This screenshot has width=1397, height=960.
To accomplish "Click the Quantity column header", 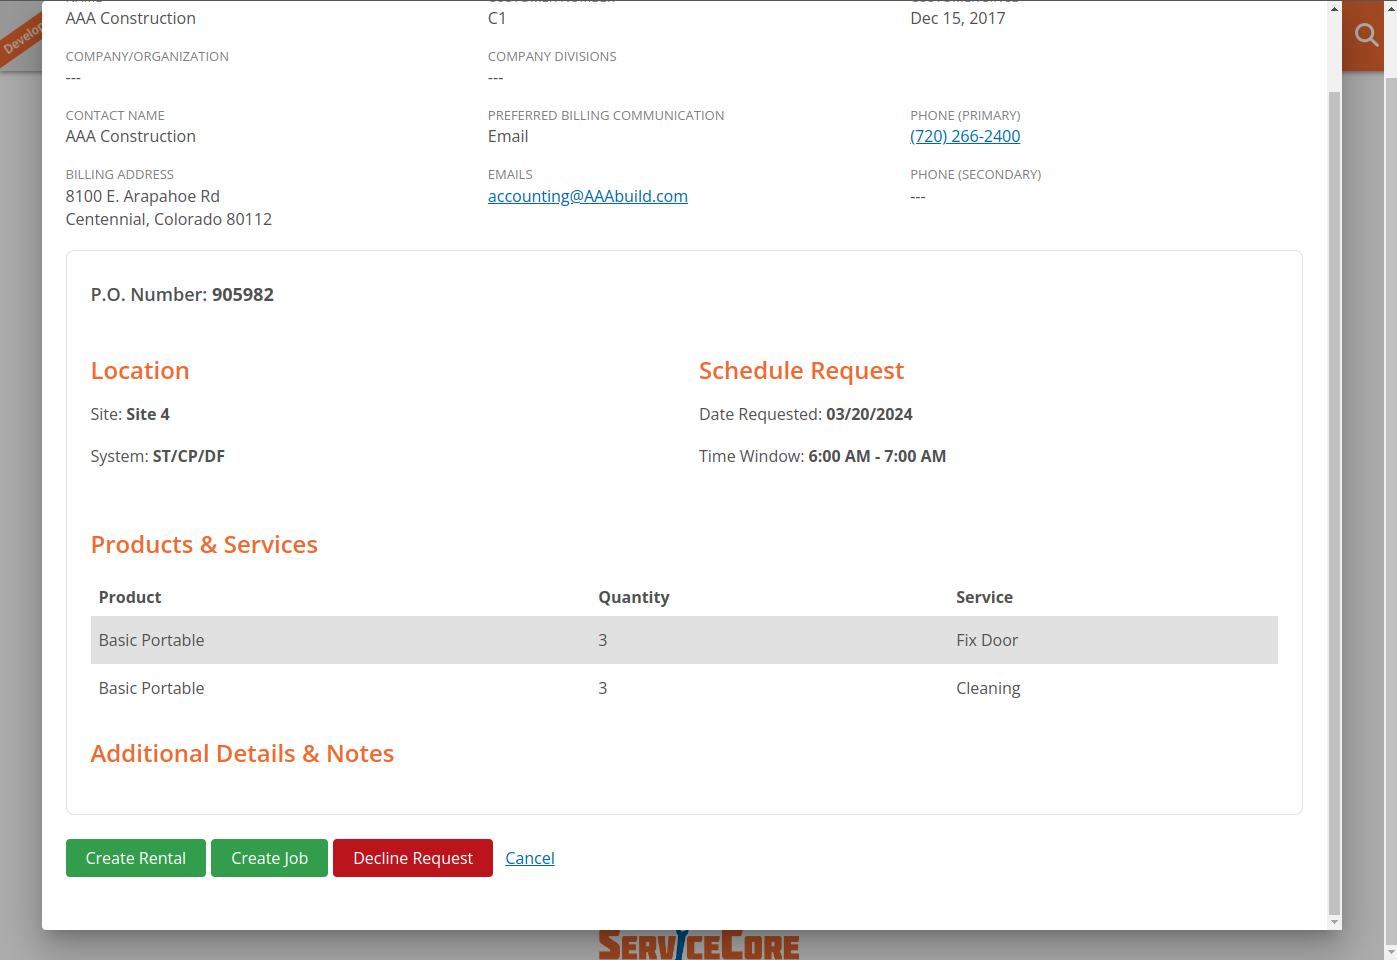I will tap(634, 597).
